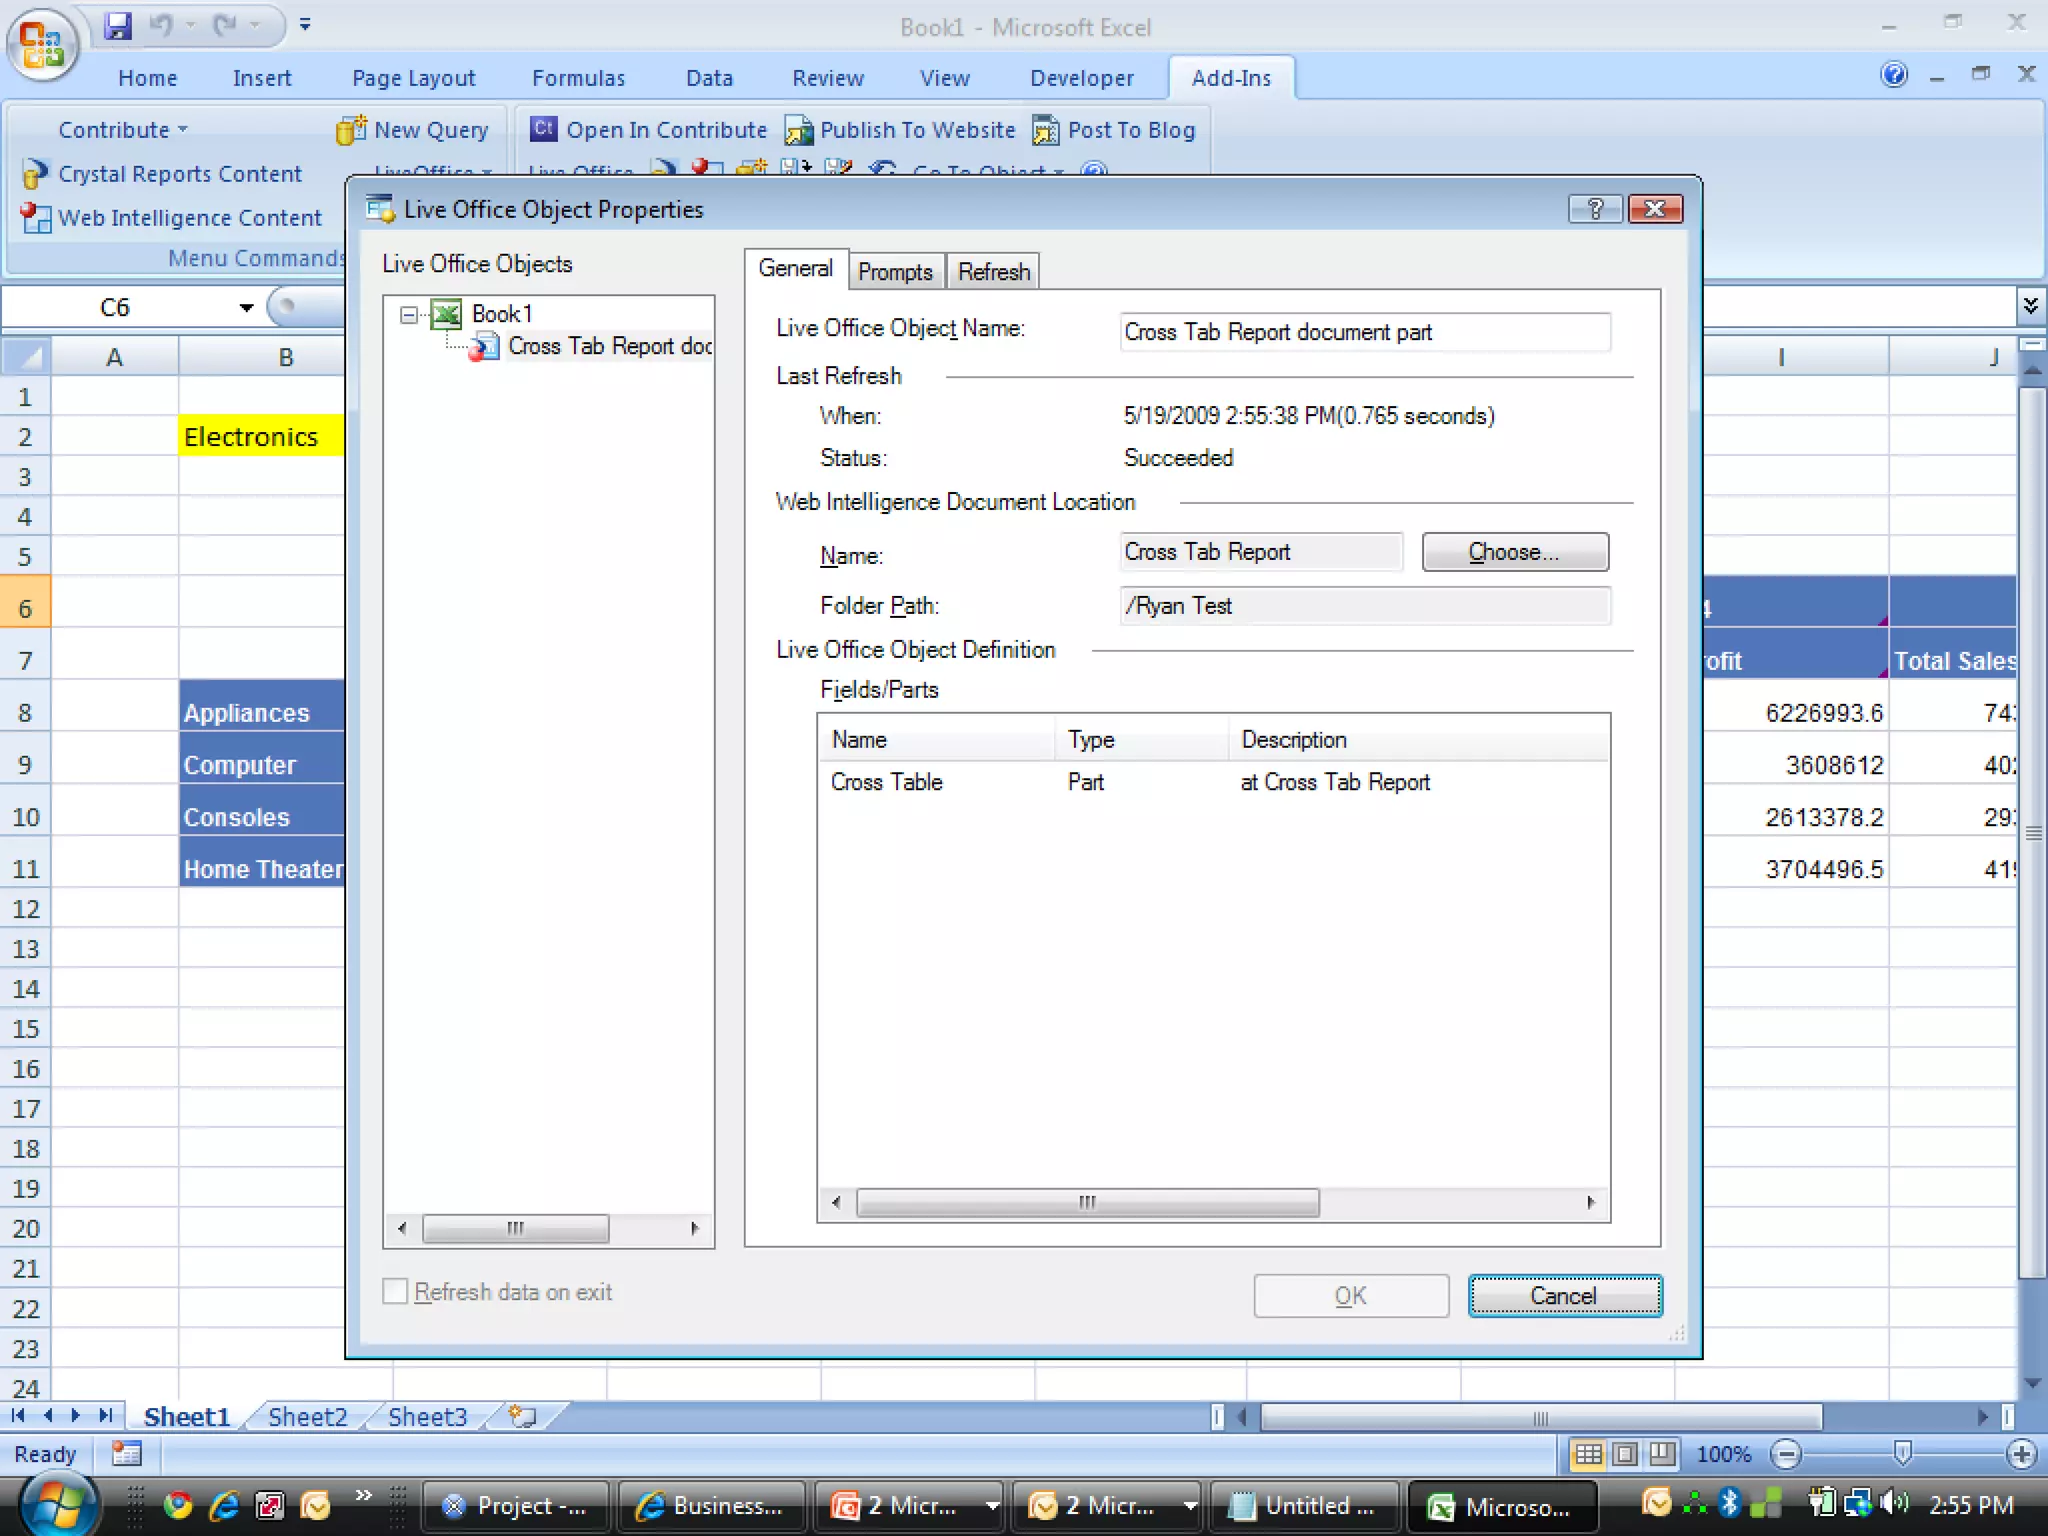2048x1536 pixels.
Task: Select the General tab
Action: tap(795, 268)
